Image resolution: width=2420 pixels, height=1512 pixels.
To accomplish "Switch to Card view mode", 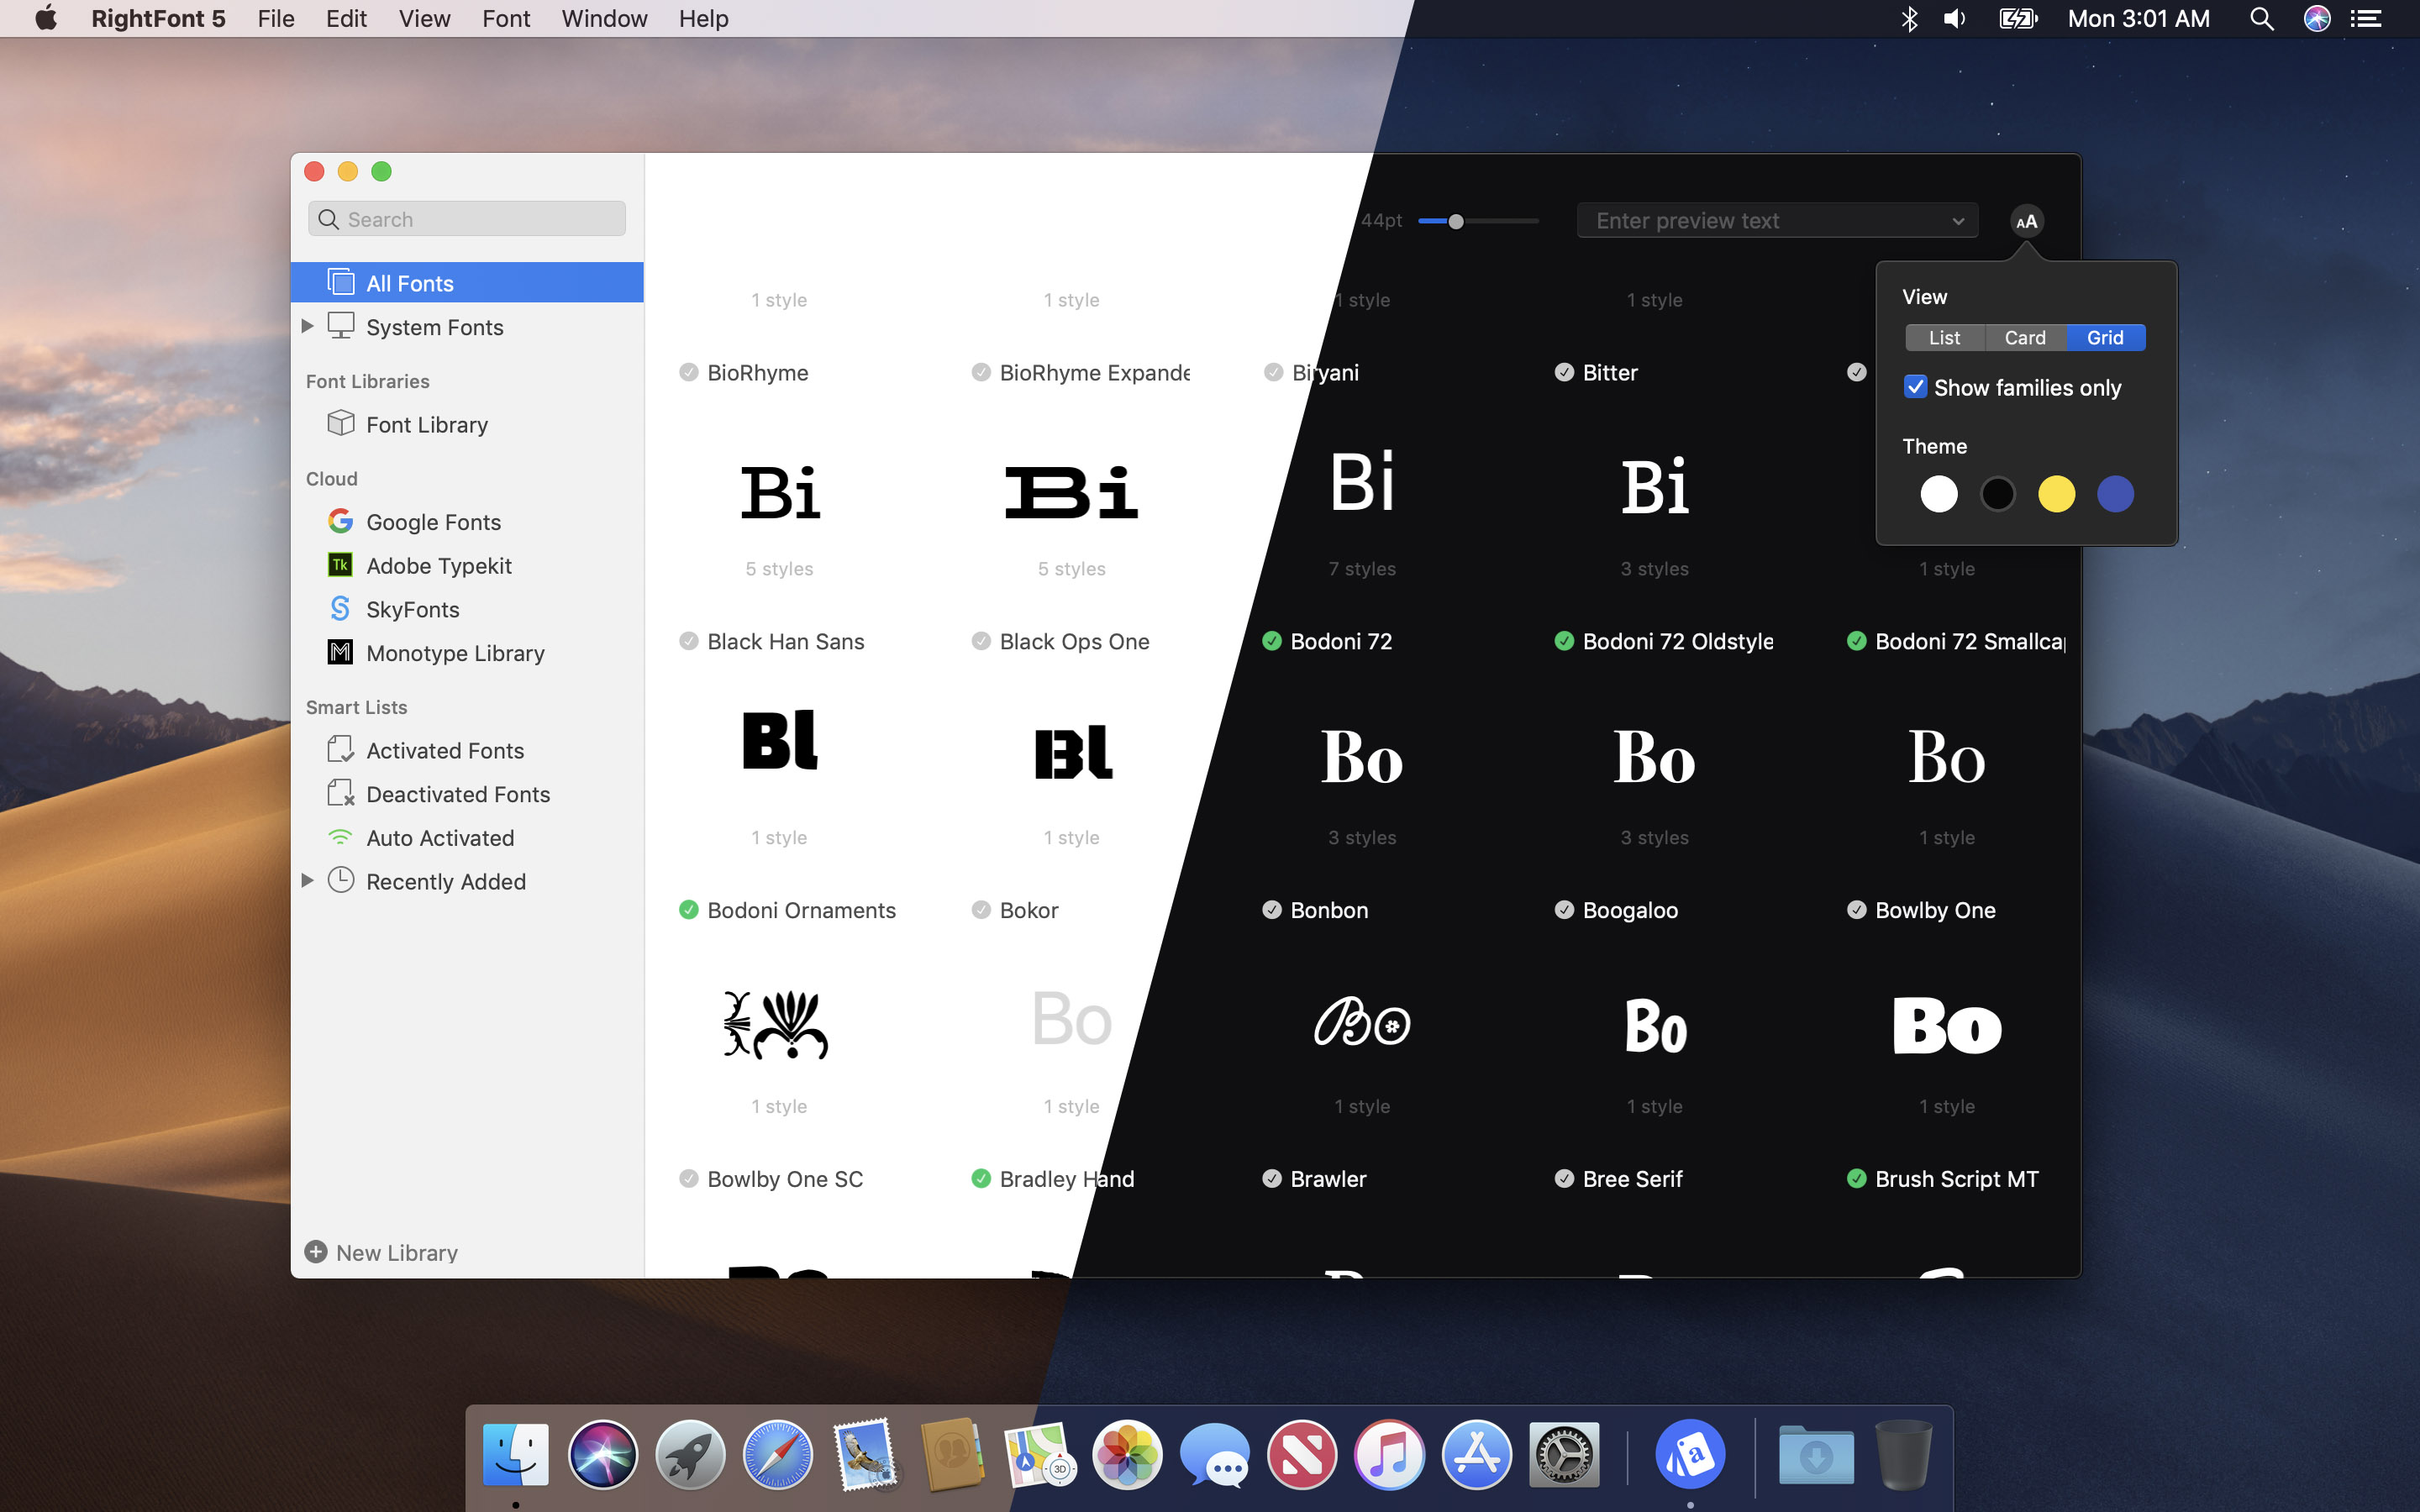I will [x=2023, y=336].
